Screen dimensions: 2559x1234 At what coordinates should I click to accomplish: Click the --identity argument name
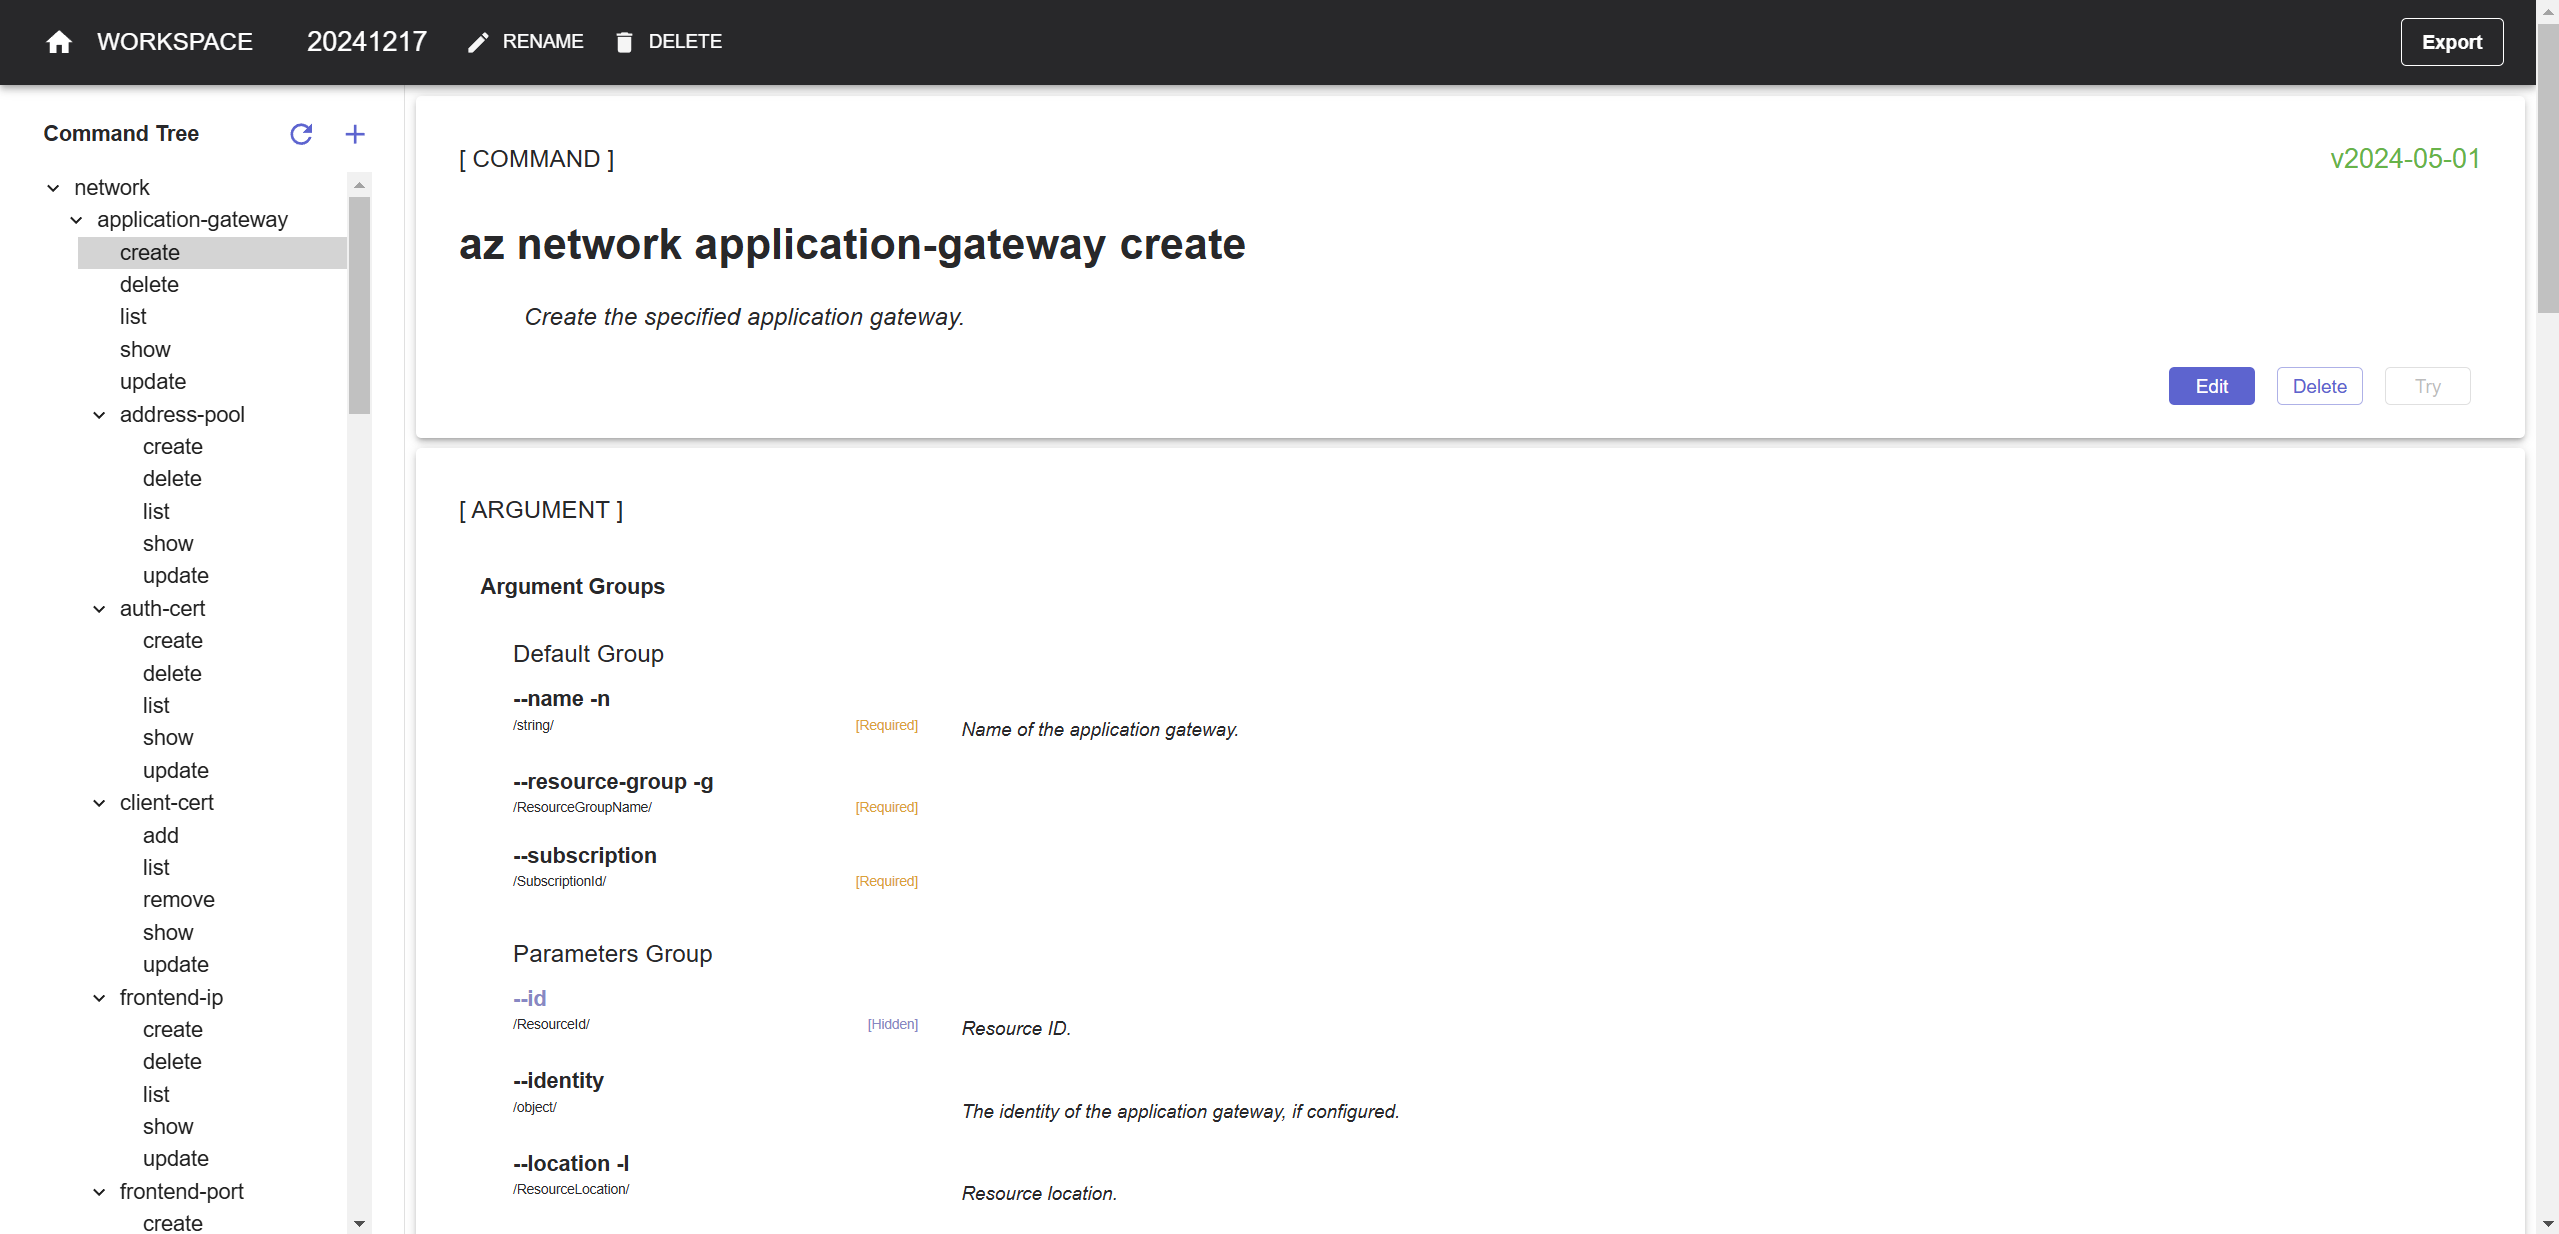coord(558,1080)
